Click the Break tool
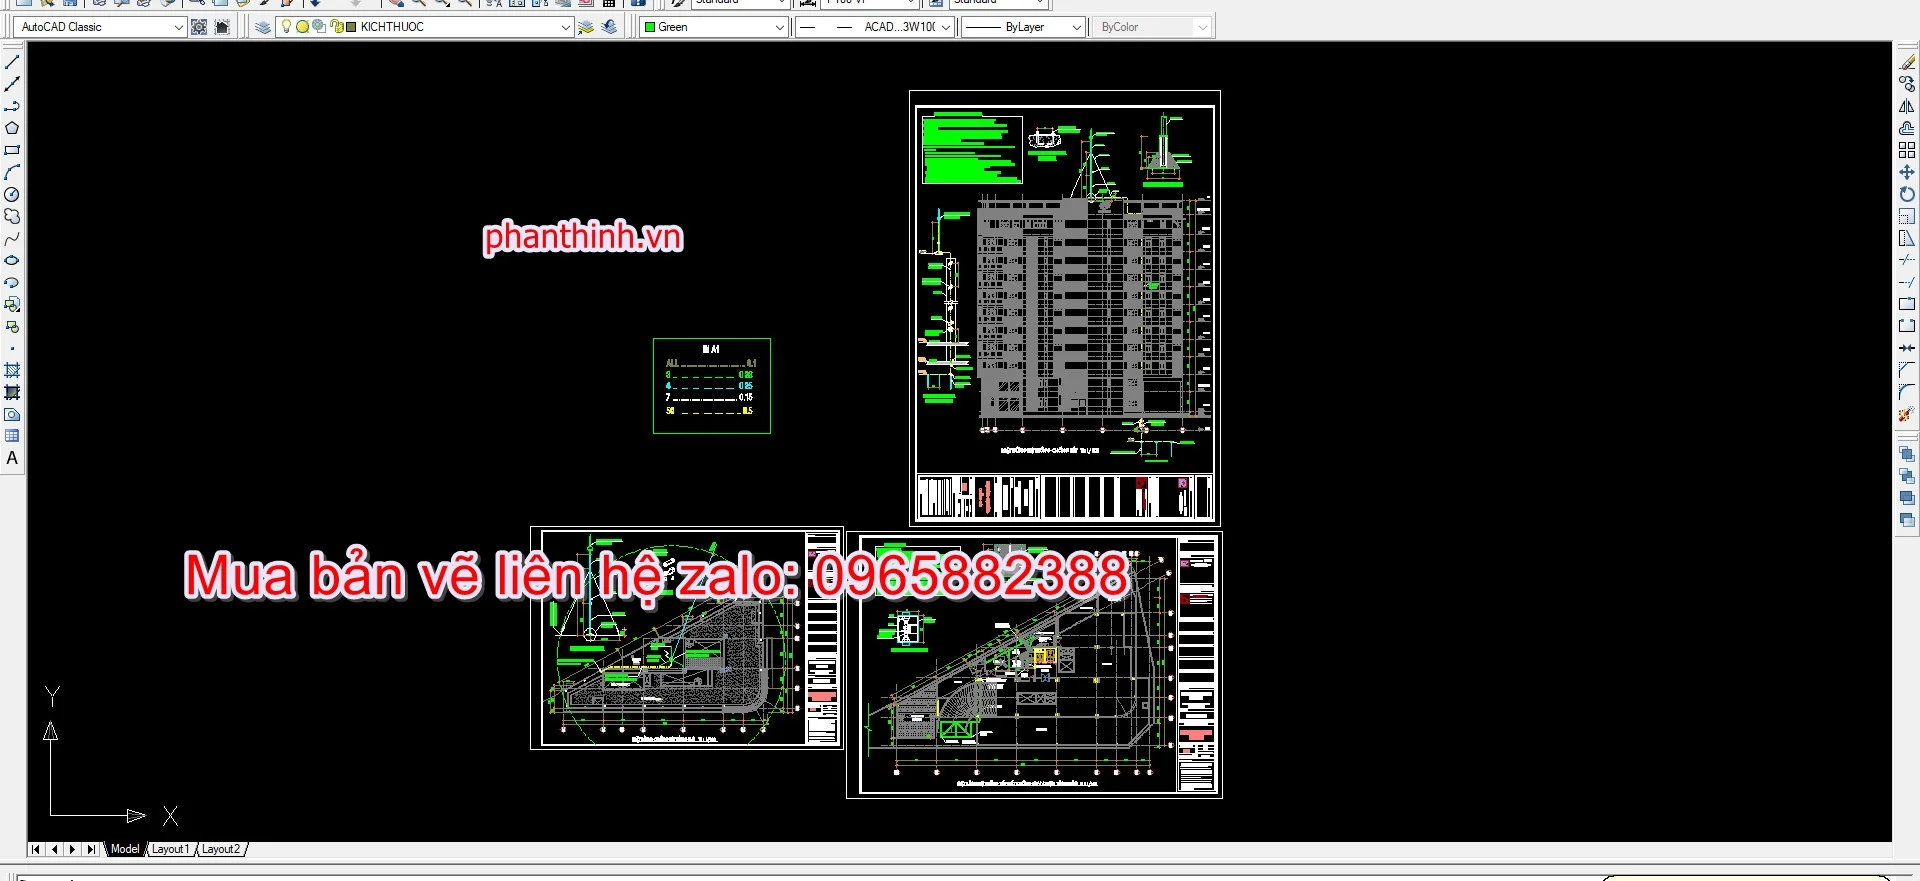Viewport: 1920px width, 881px height. [1907, 326]
